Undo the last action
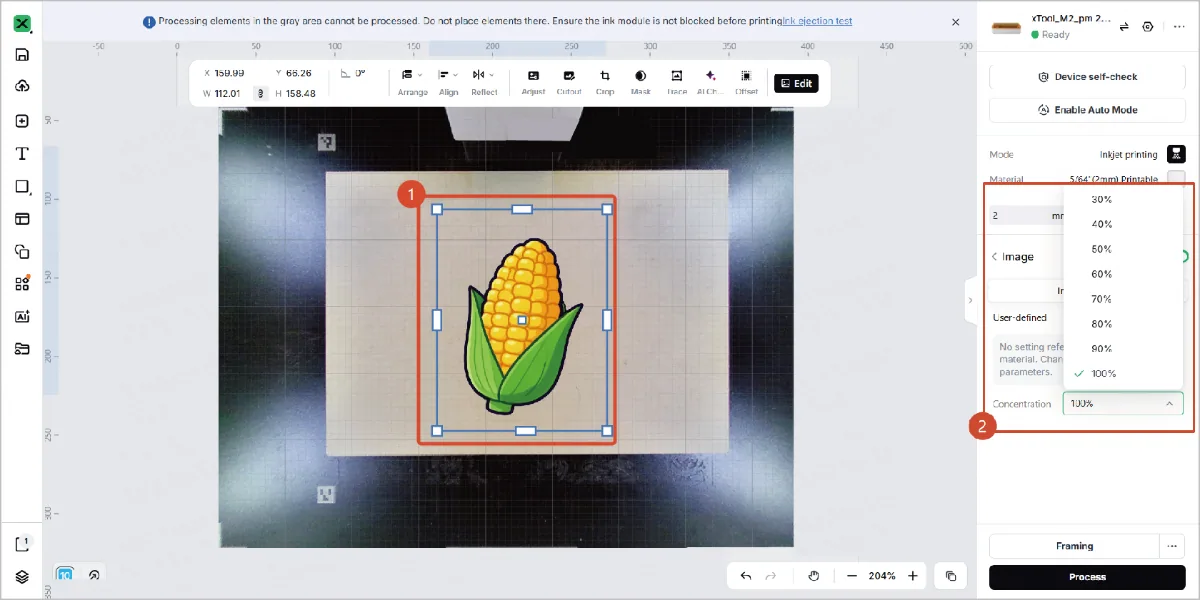 point(746,576)
